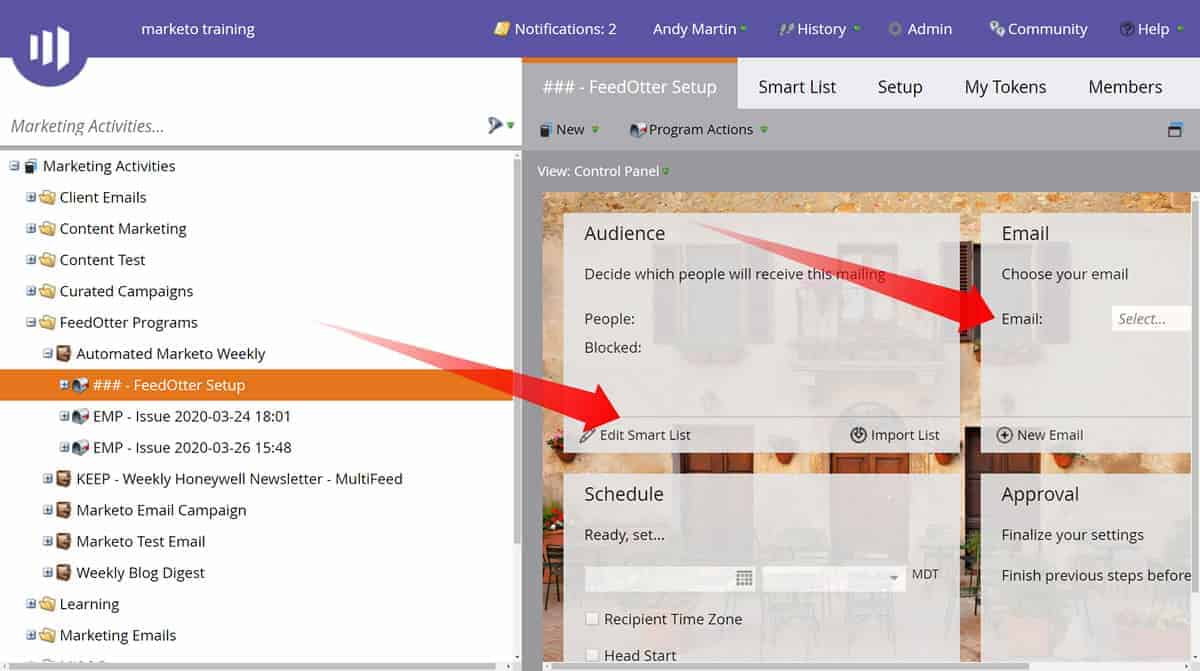
Task: Click the Client Emails folder icon
Action: point(47,198)
